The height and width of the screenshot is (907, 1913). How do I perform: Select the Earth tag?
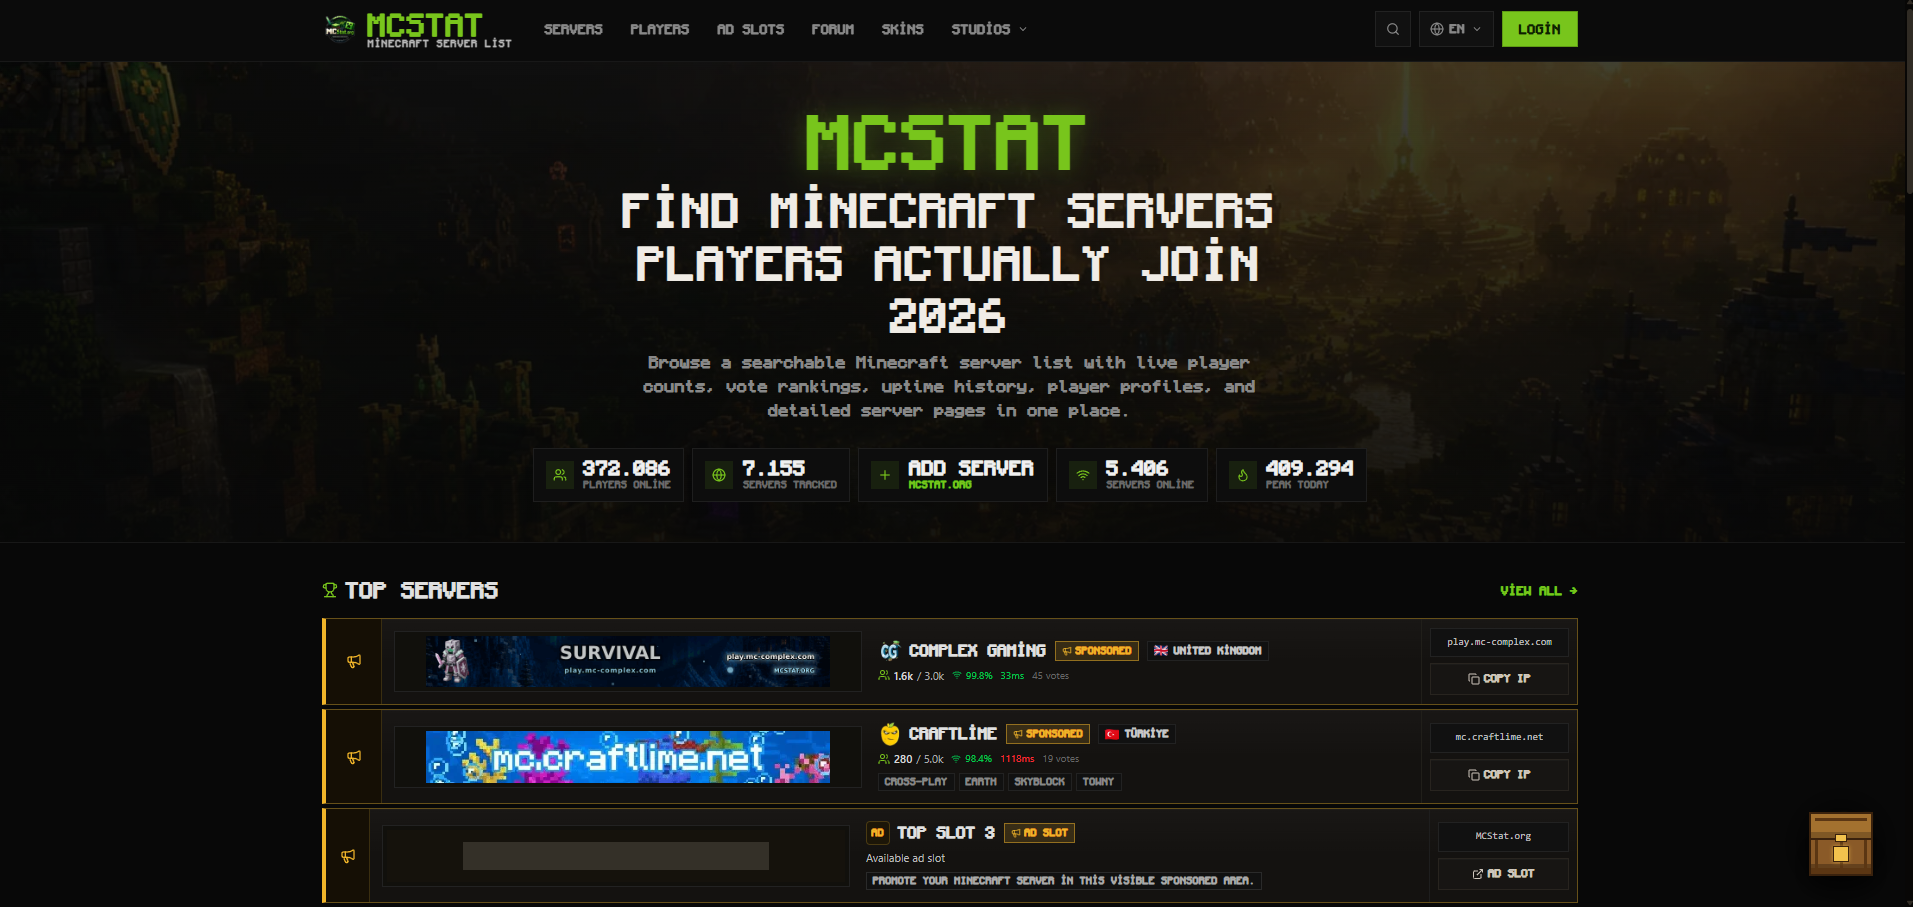[x=981, y=782]
